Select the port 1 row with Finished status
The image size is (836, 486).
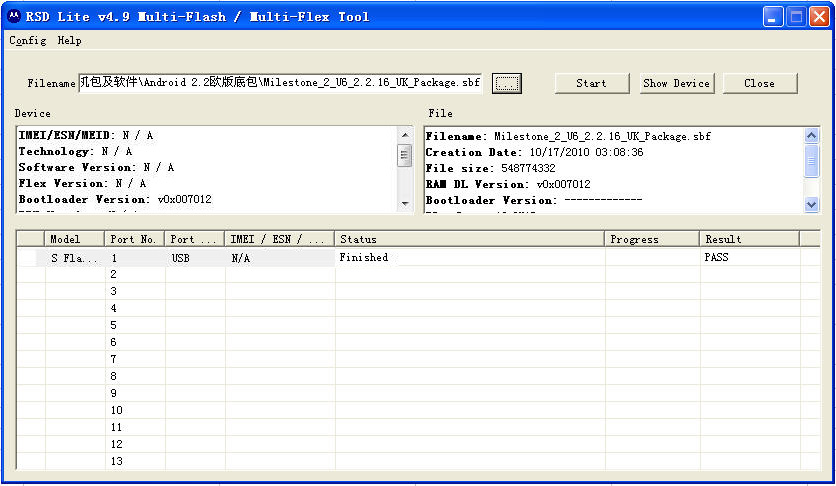(x=364, y=258)
